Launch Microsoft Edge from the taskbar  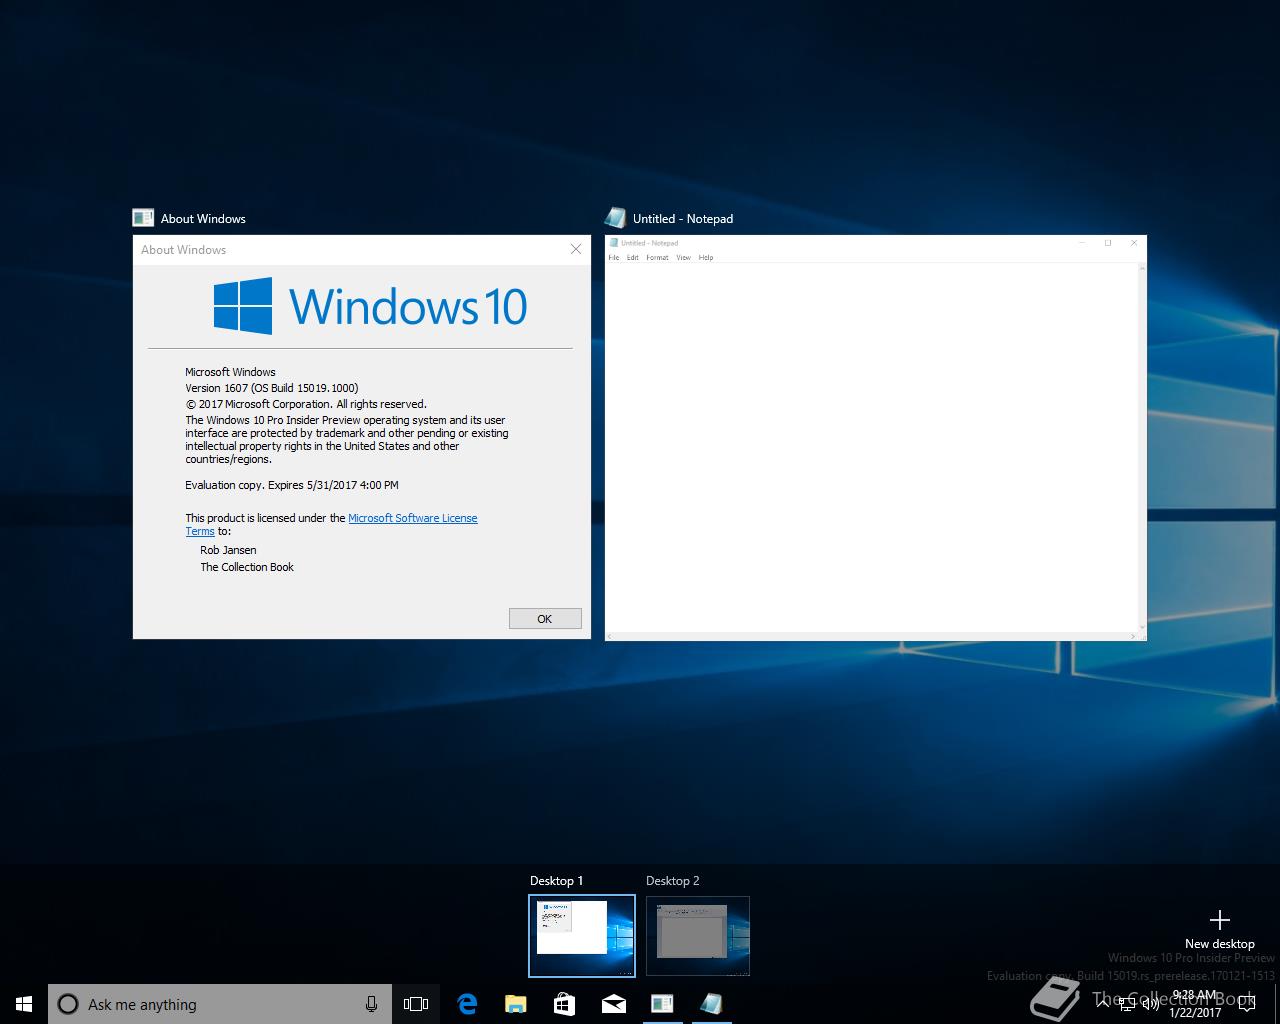(x=467, y=1004)
